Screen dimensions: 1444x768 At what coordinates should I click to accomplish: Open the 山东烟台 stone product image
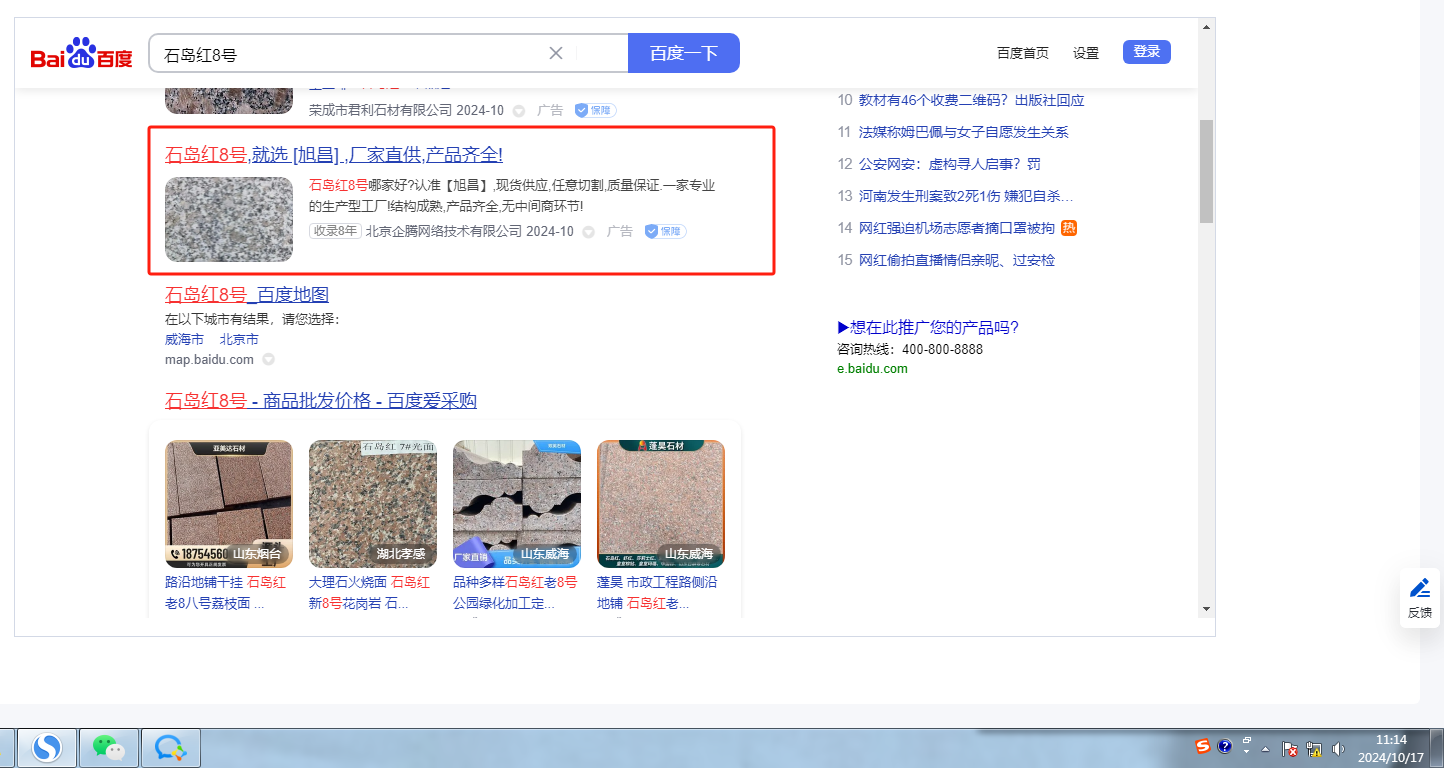pos(229,504)
